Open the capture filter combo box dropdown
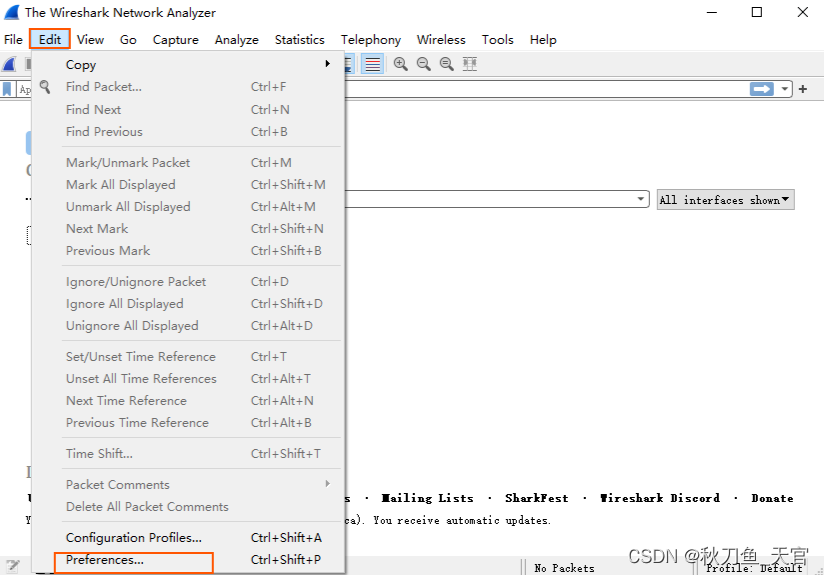Screen dimensions: 824x575 (641, 199)
